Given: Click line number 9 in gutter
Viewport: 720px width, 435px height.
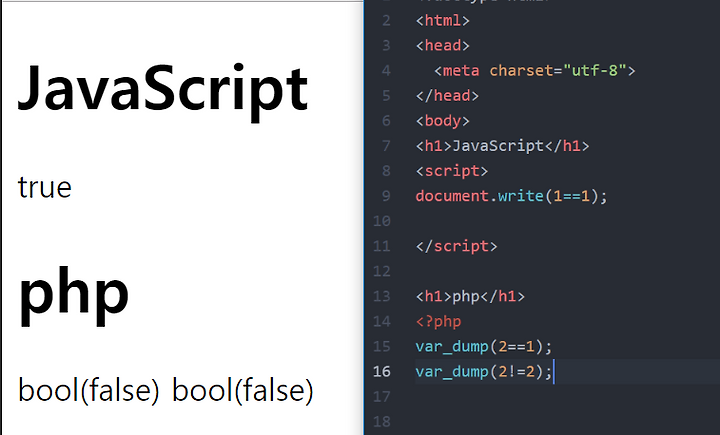Looking at the screenshot, I should (x=386, y=196).
